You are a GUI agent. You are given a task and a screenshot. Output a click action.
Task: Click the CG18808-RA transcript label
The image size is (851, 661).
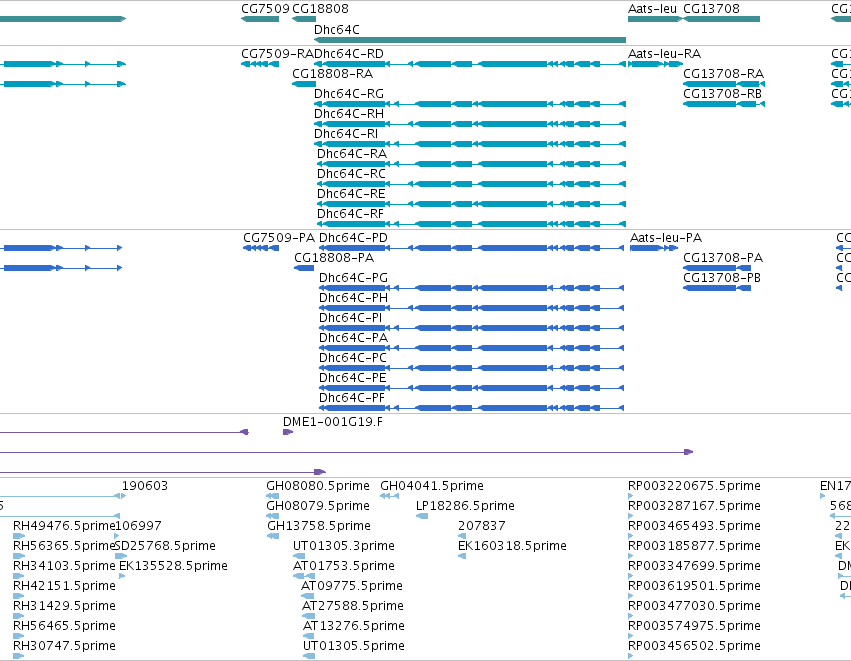point(332,74)
